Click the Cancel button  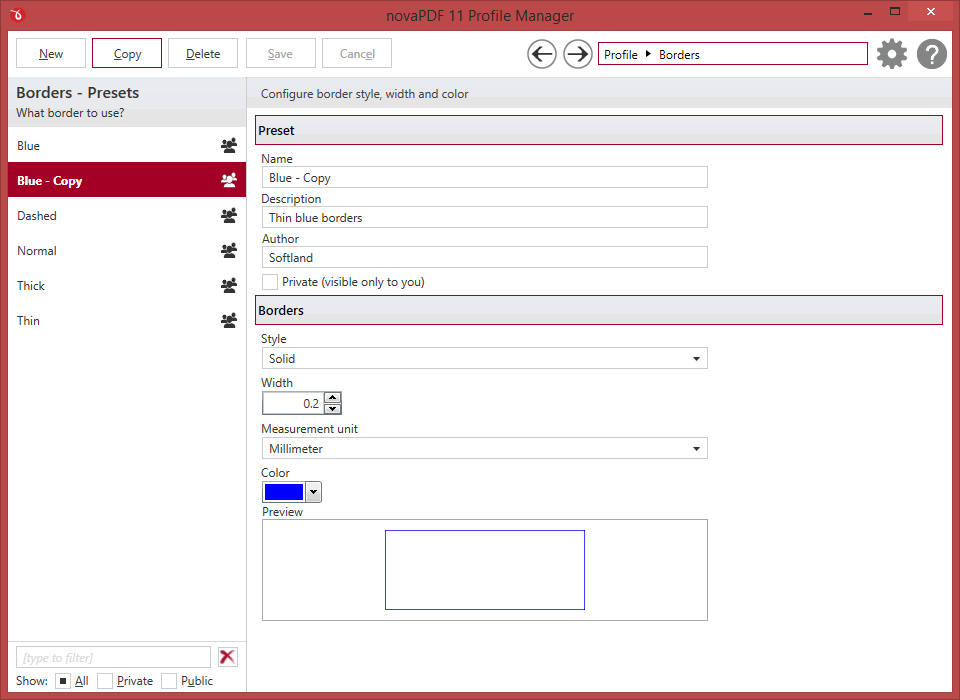[357, 53]
